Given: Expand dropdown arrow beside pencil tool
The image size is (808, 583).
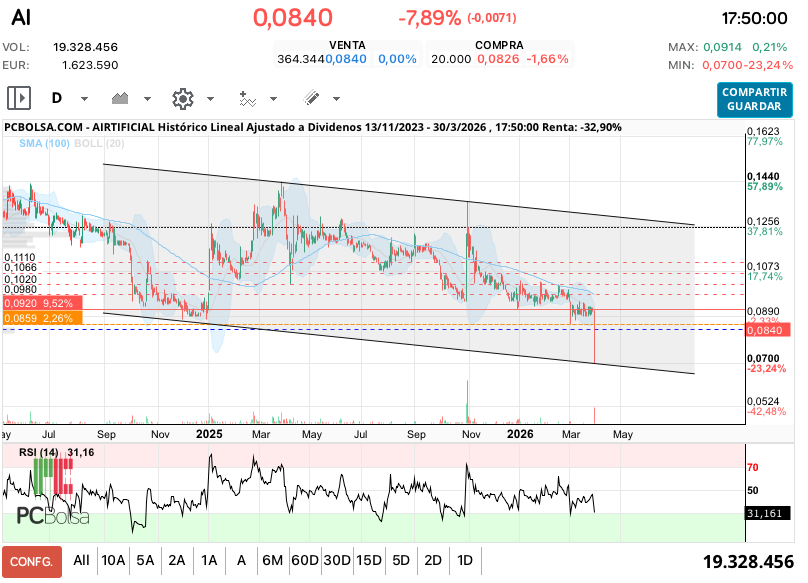Looking at the screenshot, I should coord(336,99).
